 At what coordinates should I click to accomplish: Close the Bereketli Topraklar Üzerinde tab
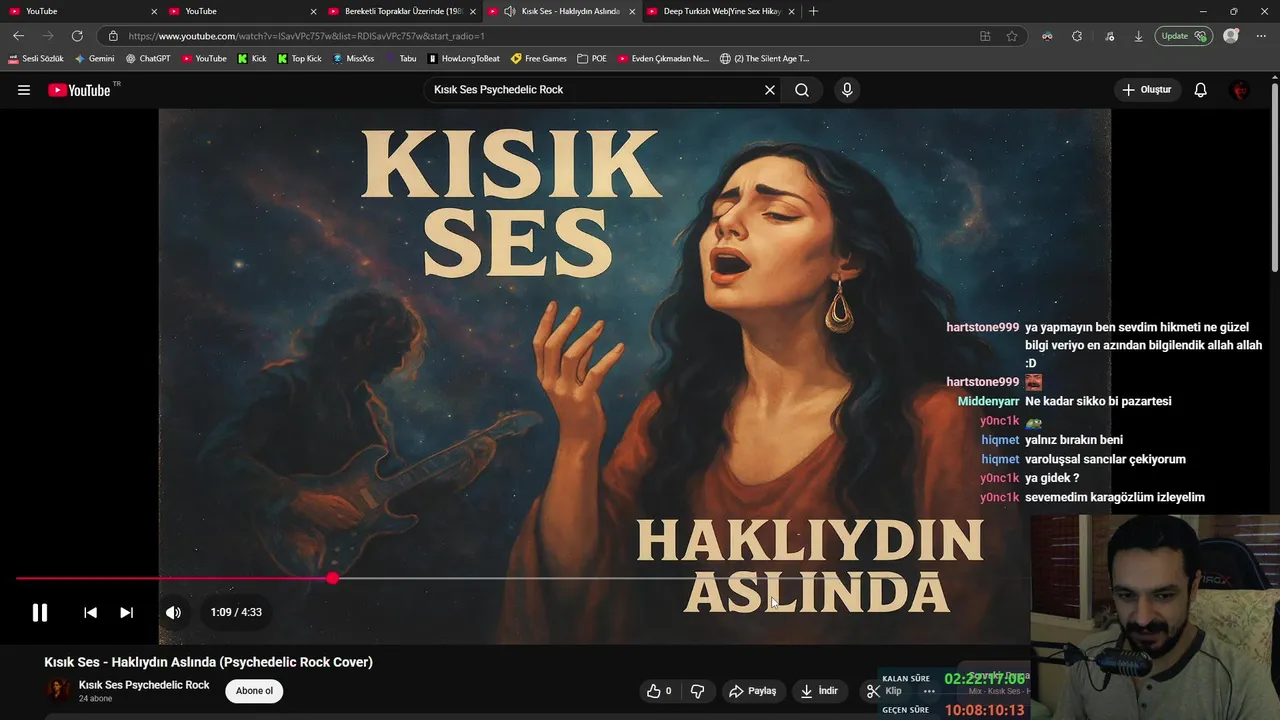click(473, 11)
